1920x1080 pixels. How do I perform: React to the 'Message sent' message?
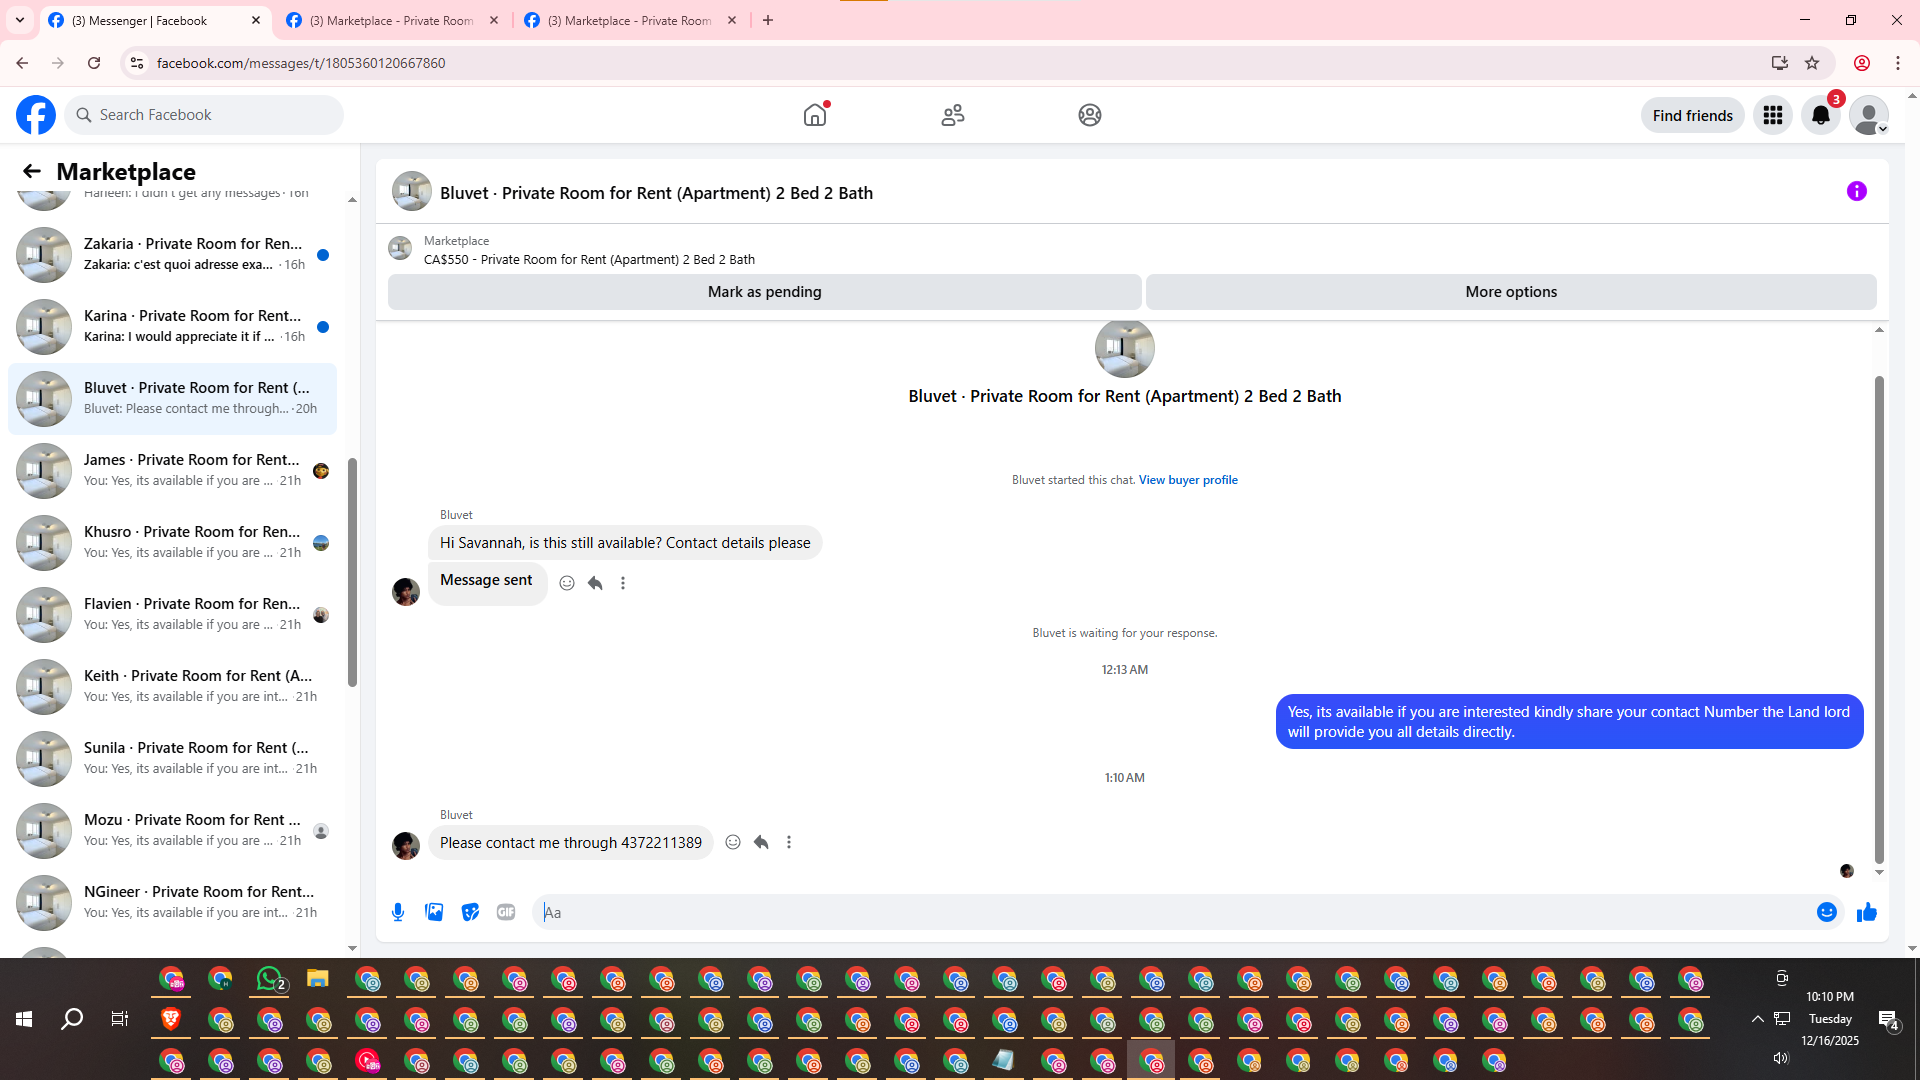point(567,583)
